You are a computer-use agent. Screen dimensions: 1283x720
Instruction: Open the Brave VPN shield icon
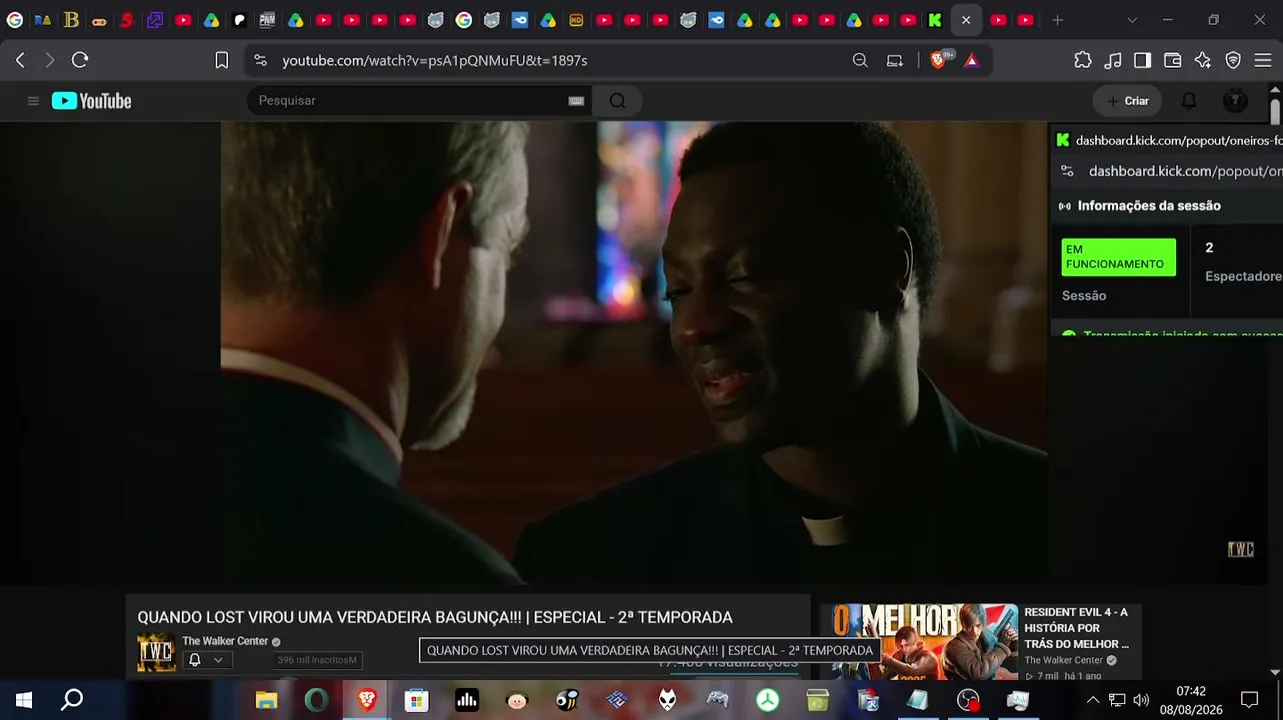tap(1233, 60)
